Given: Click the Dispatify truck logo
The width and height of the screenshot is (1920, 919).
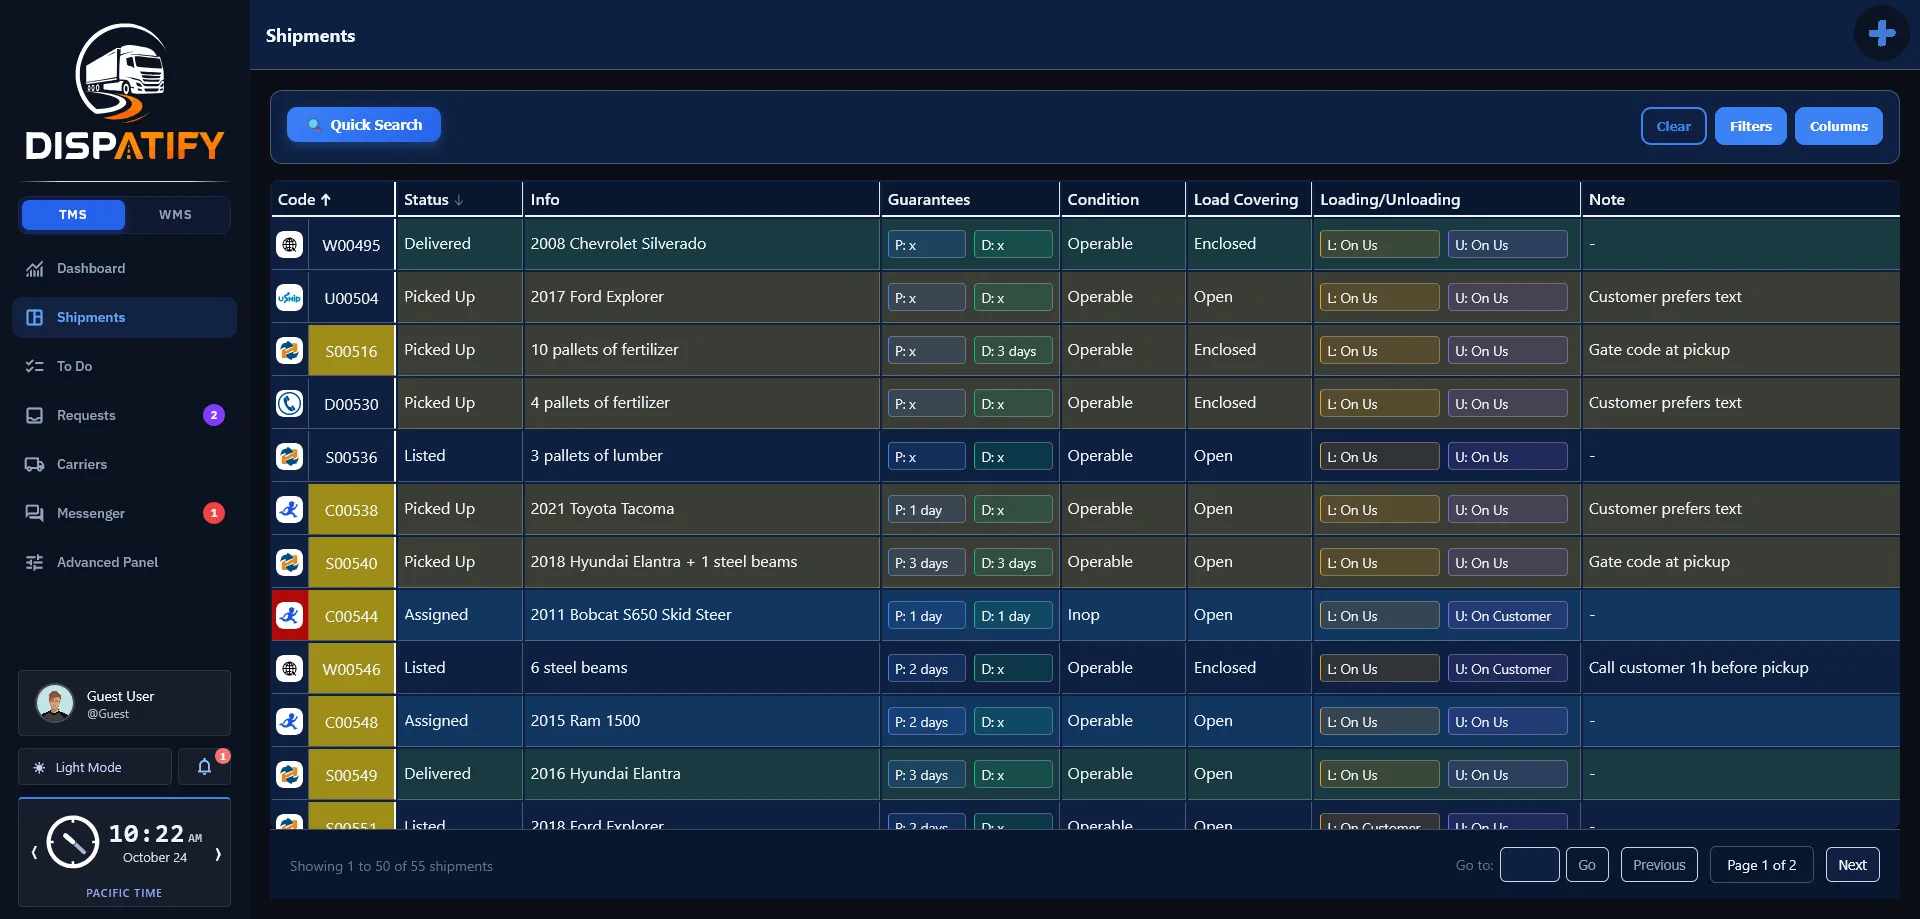Looking at the screenshot, I should pyautogui.click(x=121, y=72).
